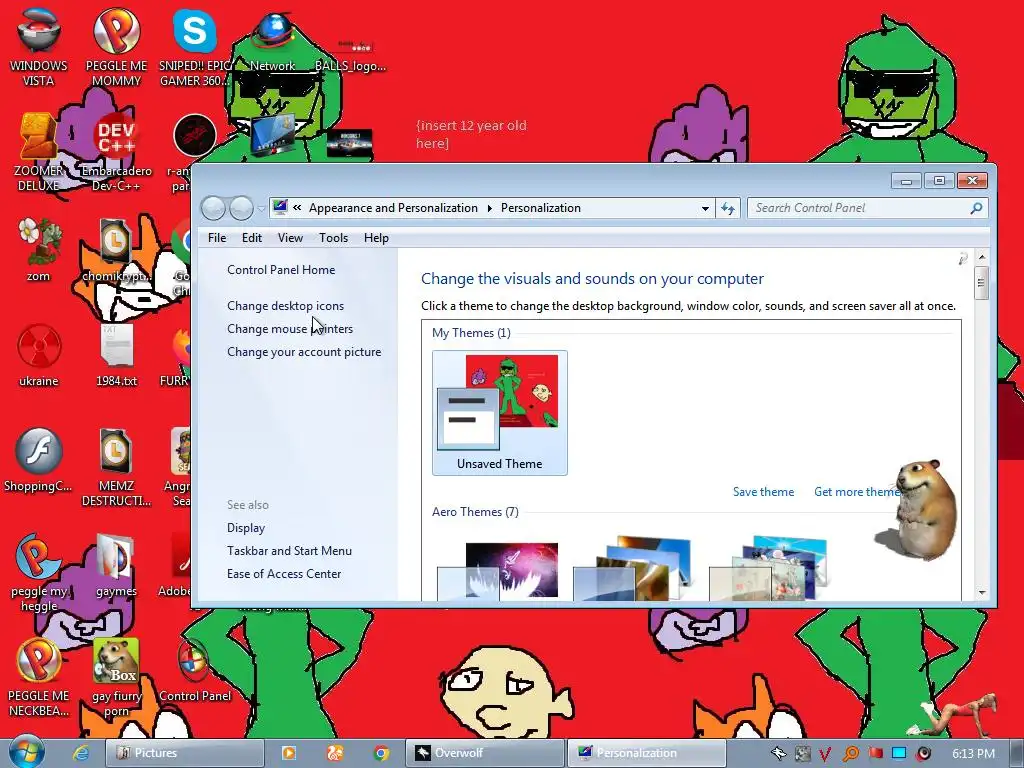This screenshot has height=768, width=1024.
Task: Open the Tools menu
Action: (x=333, y=238)
